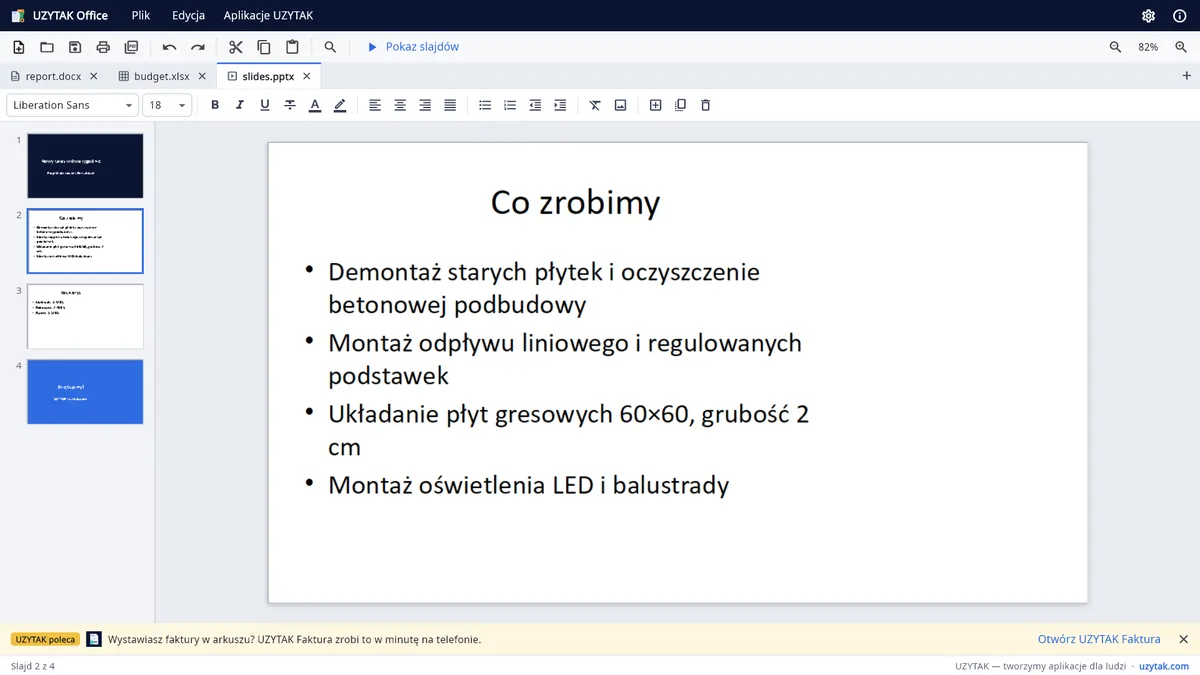Close the report.docx tab
The image size is (1200, 675).
click(x=94, y=76)
